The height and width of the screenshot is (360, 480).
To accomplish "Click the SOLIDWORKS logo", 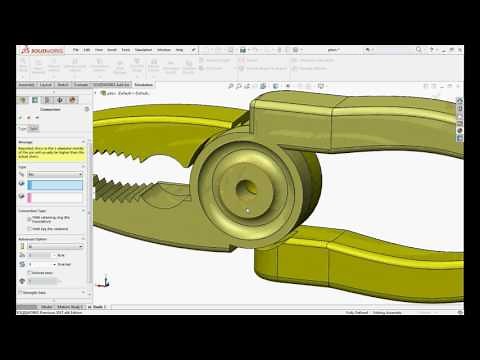I will pos(42,51).
